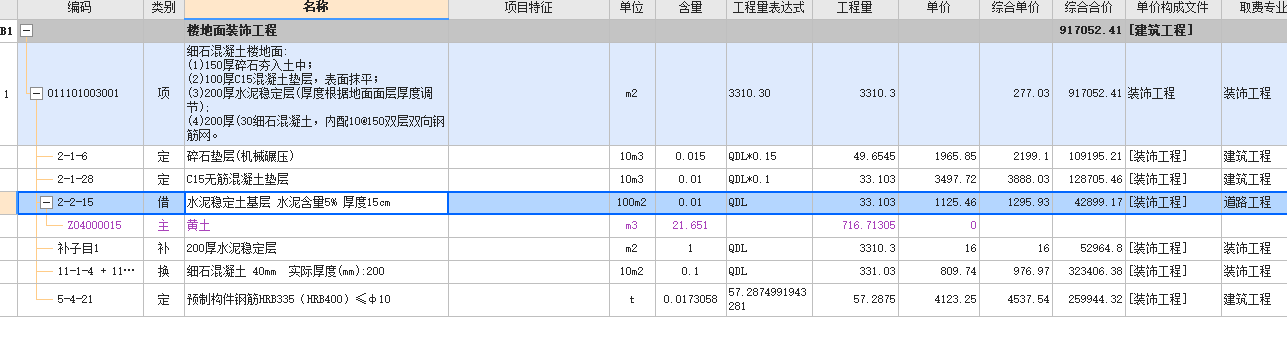The image size is (1287, 364).
Task: Select the 工程量 column header
Action: [854, 8]
